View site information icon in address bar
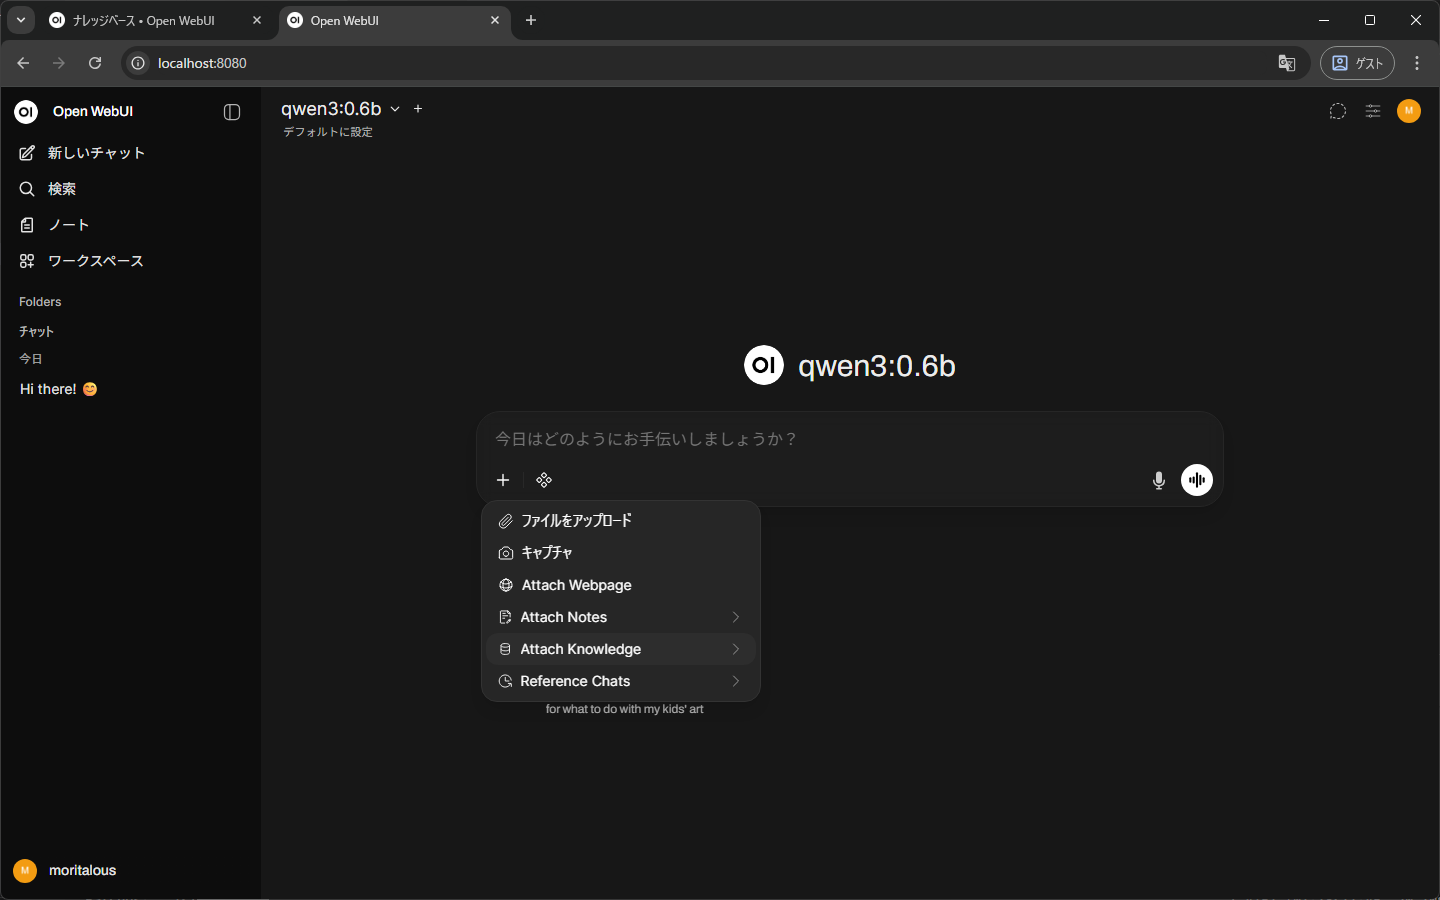The height and width of the screenshot is (900, 1440). click(138, 63)
